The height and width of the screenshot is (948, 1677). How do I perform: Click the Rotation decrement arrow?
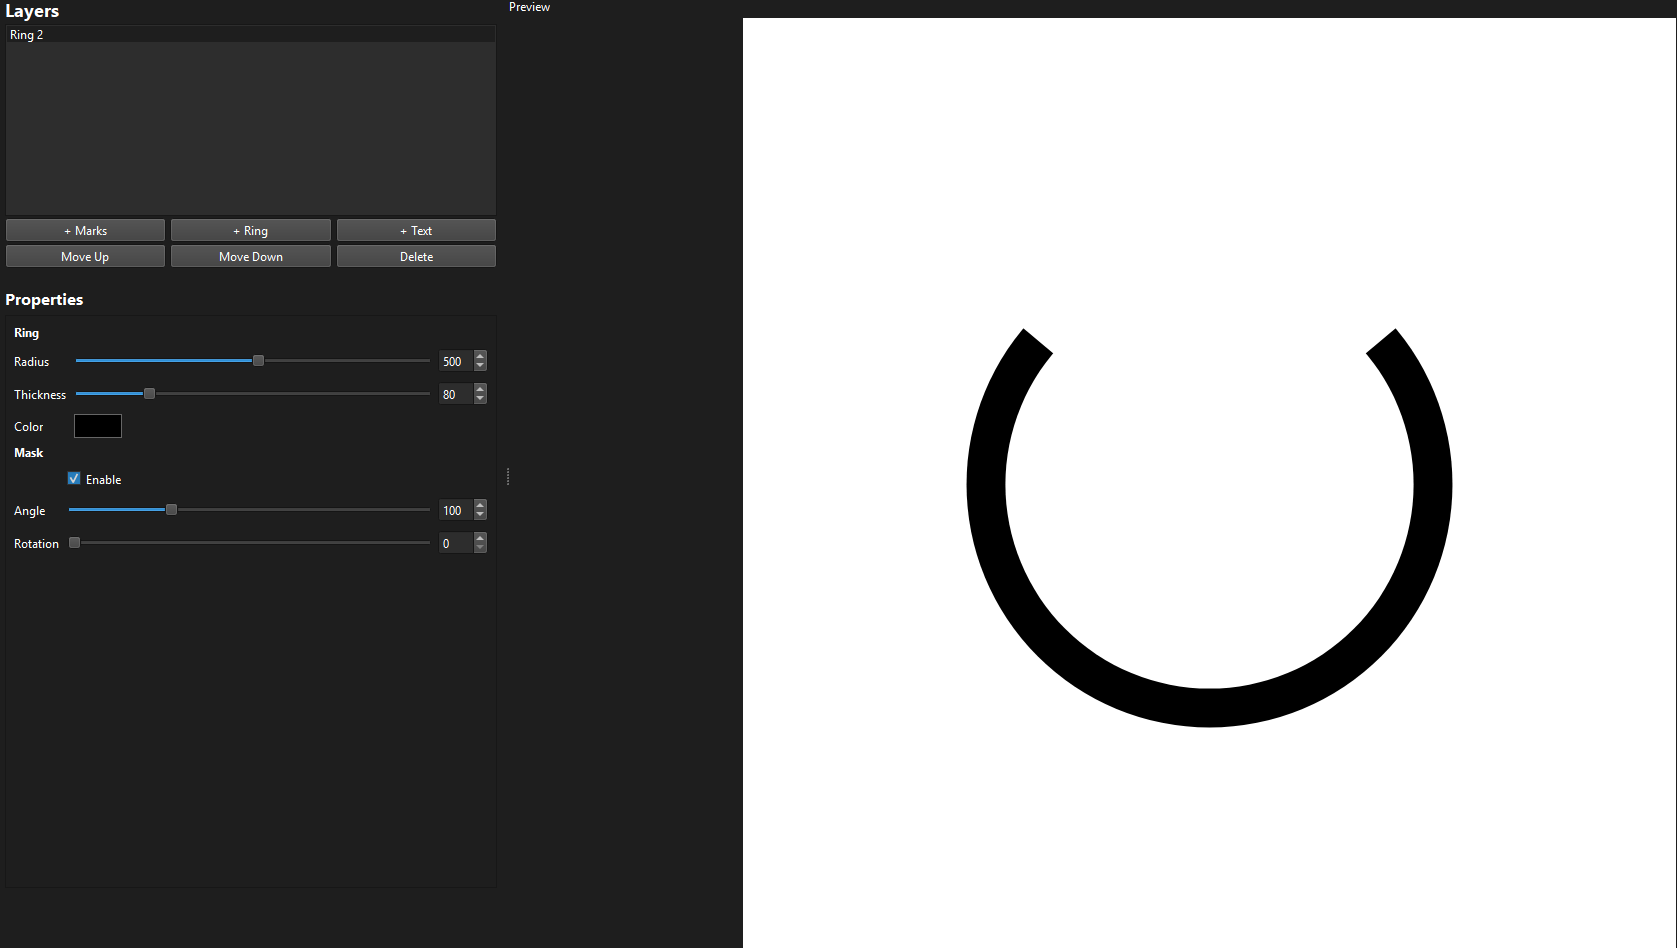click(480, 547)
